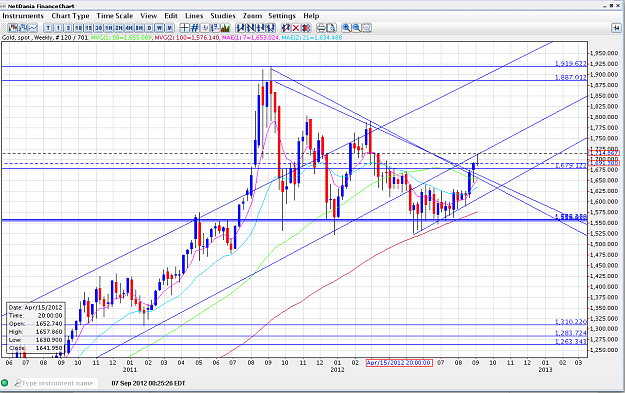Viewport: 625px width, 393px height.
Task: Open the Edit menu
Action: tap(171, 16)
